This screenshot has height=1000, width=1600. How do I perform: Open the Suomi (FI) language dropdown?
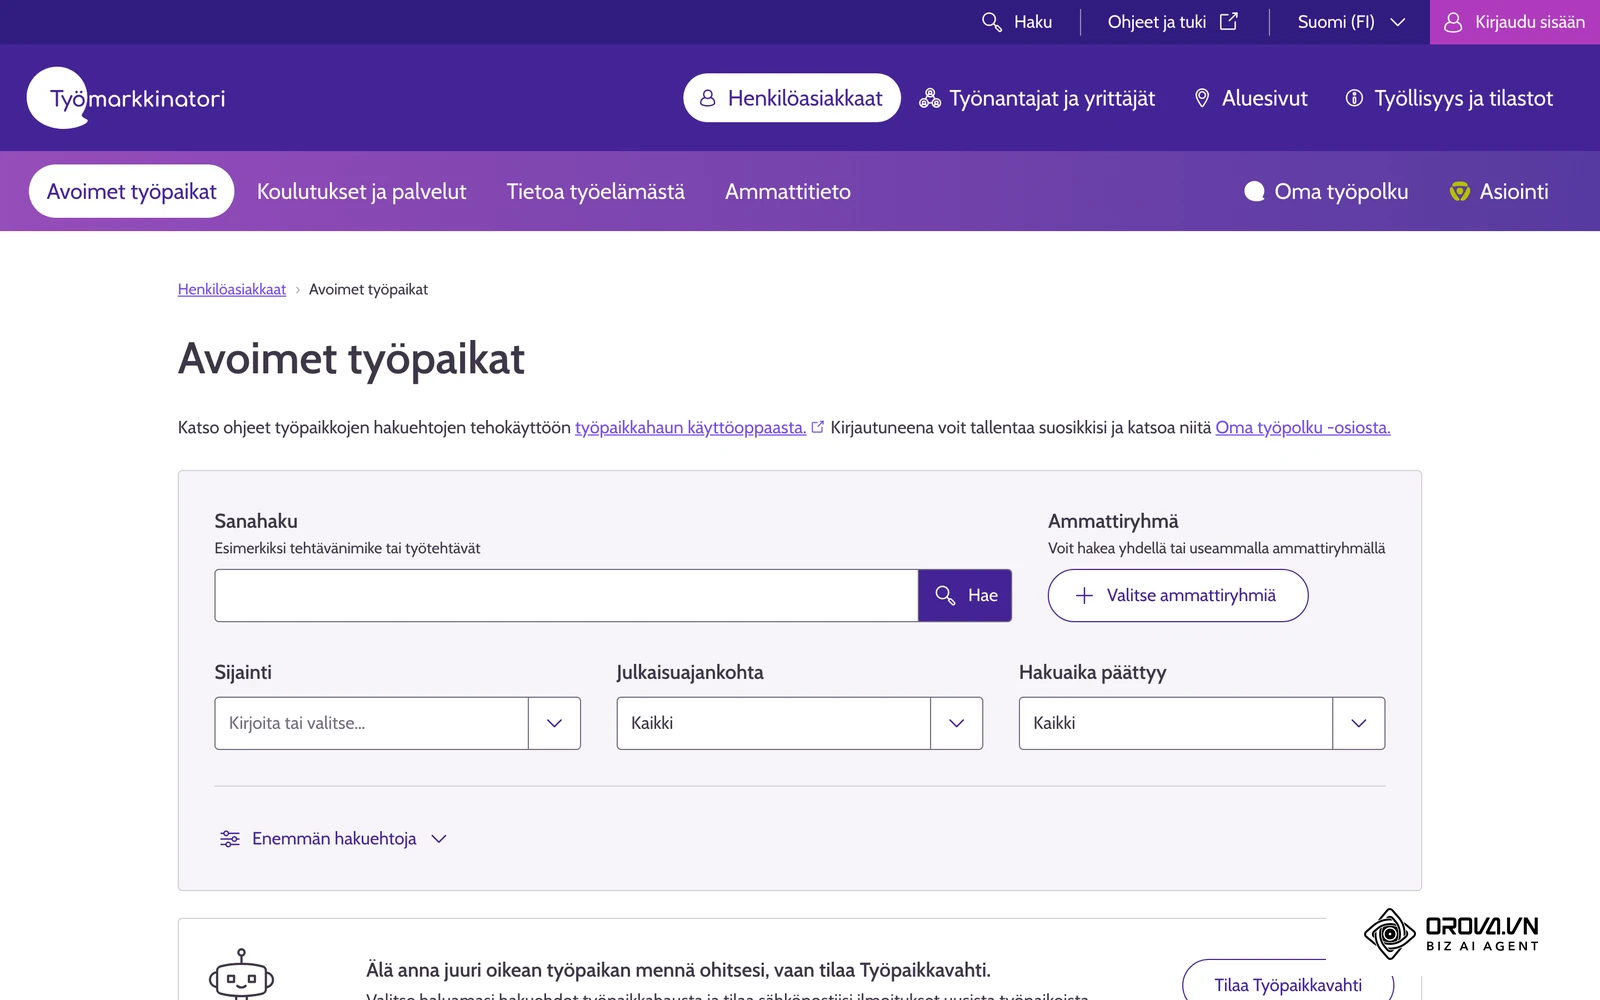(x=1351, y=22)
